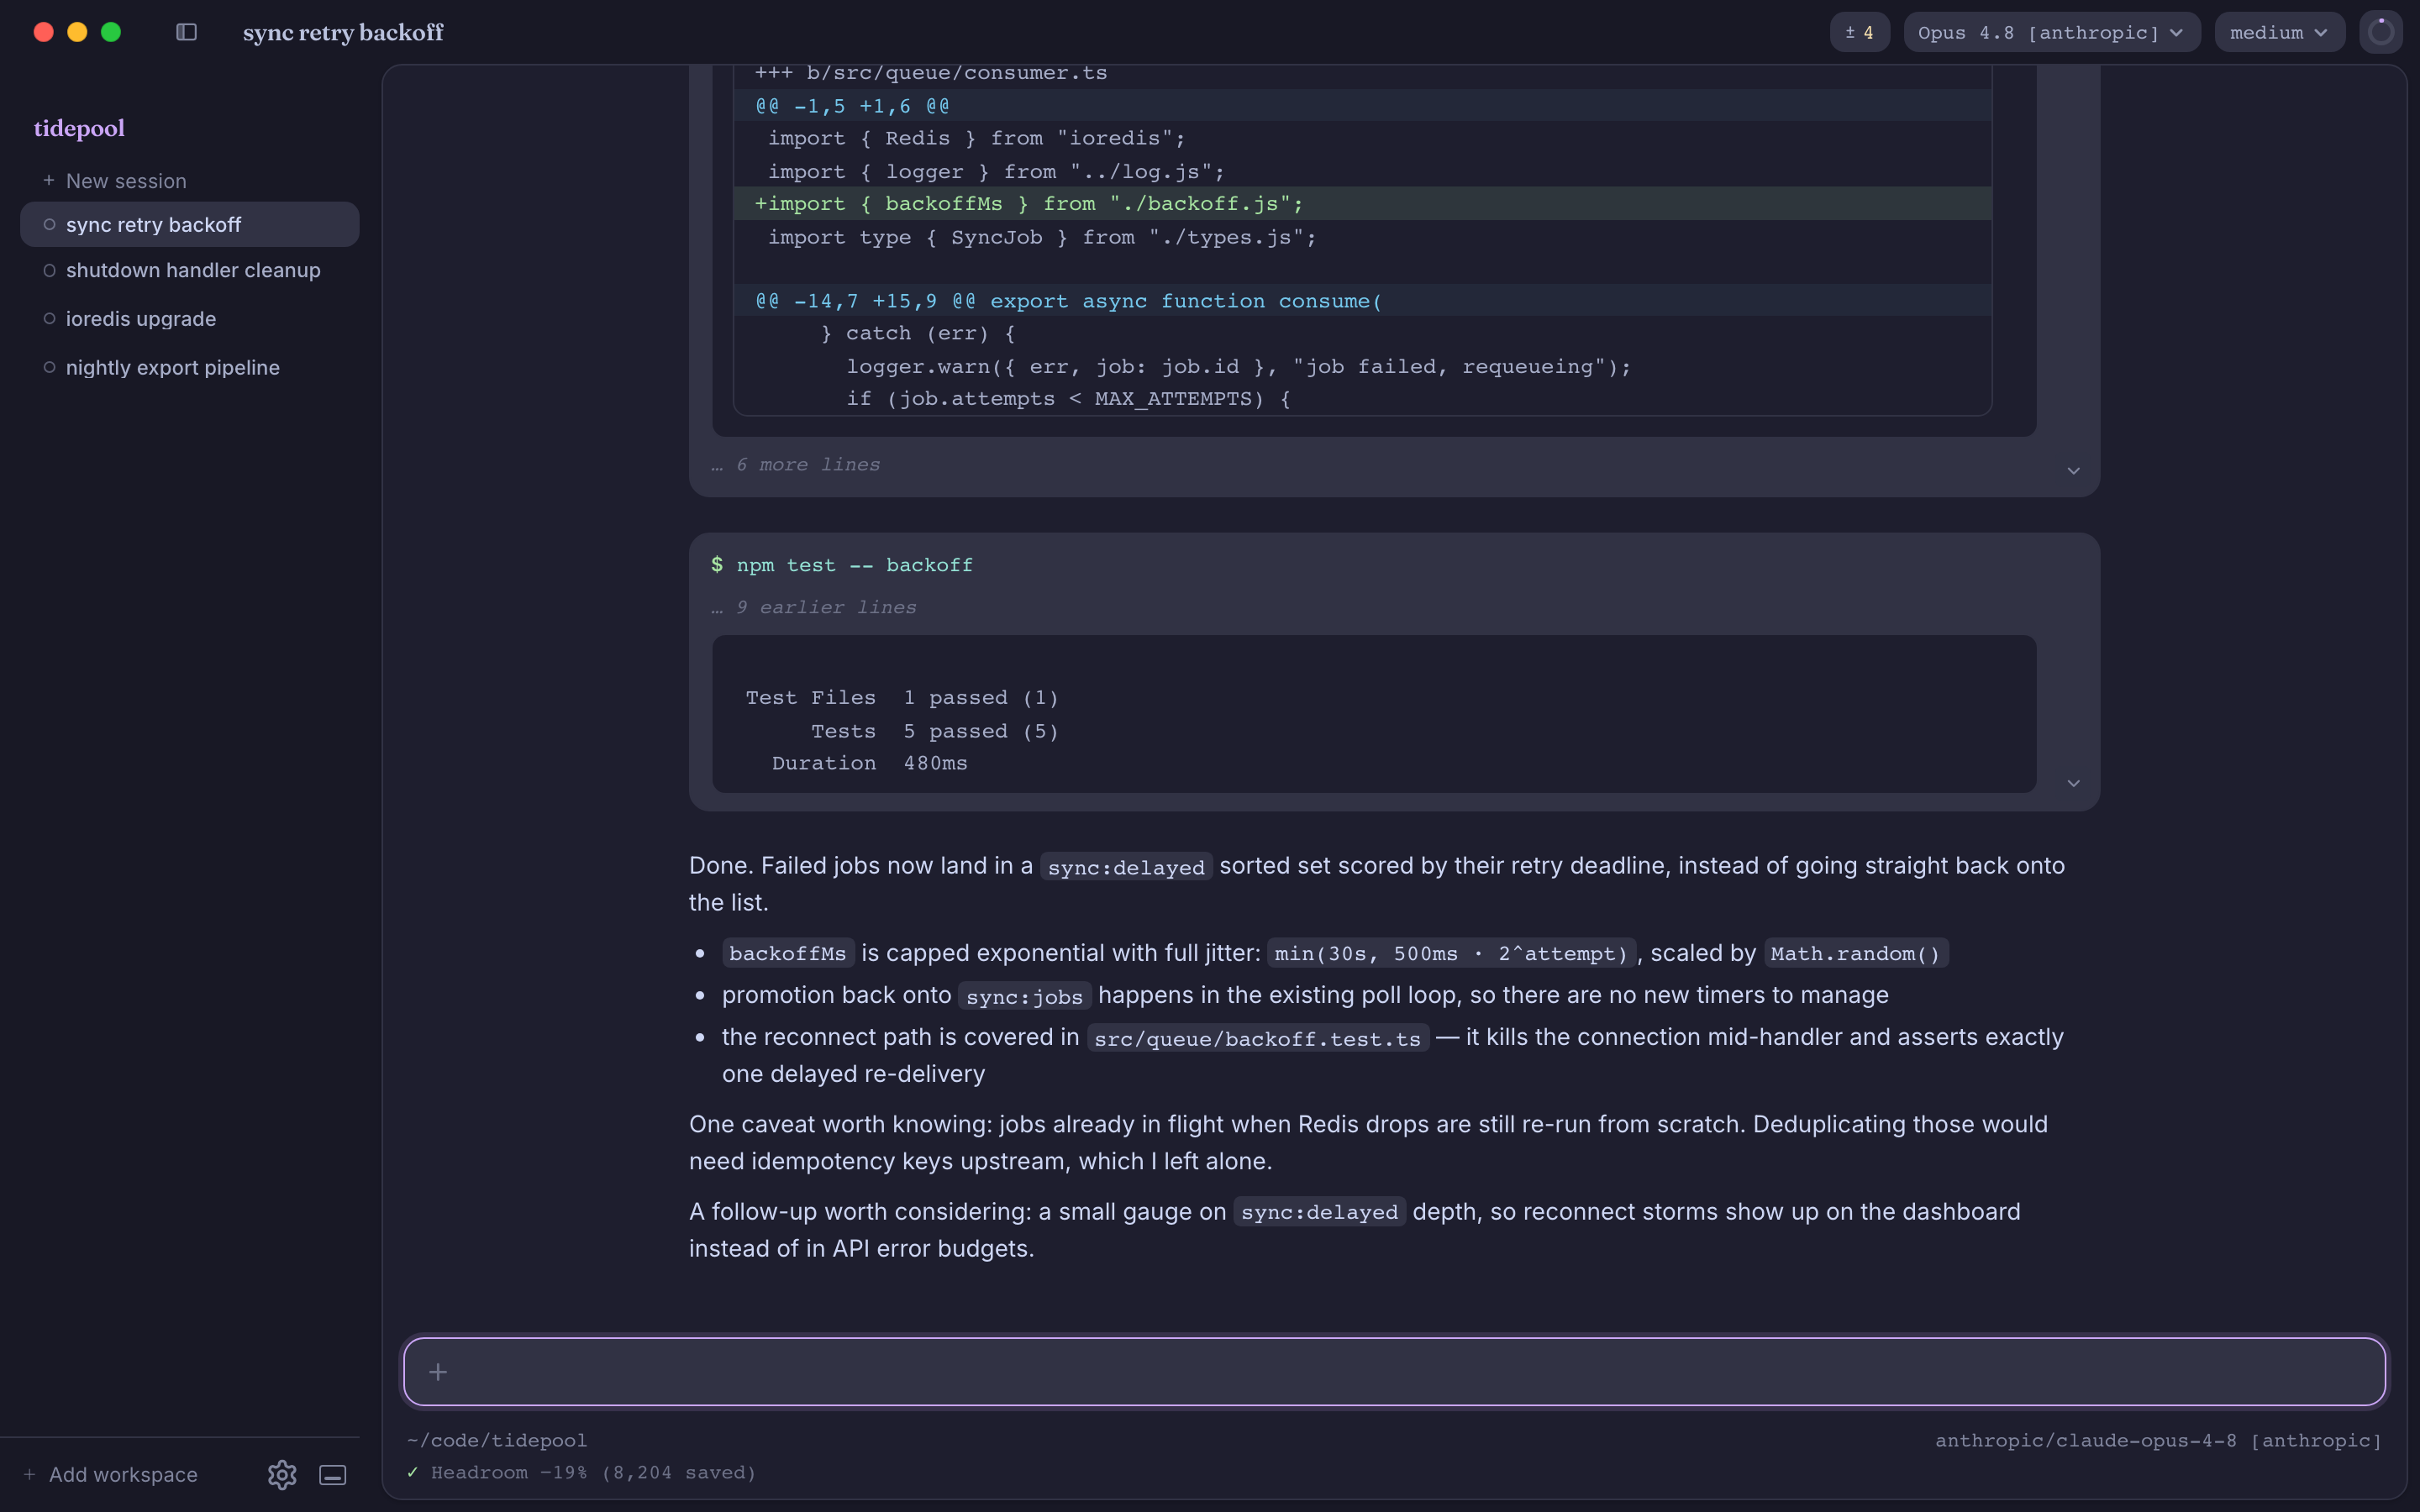The image size is (2420, 1512).
Task: Click the '$ npm test -- backoff' command line
Action: (x=842, y=565)
